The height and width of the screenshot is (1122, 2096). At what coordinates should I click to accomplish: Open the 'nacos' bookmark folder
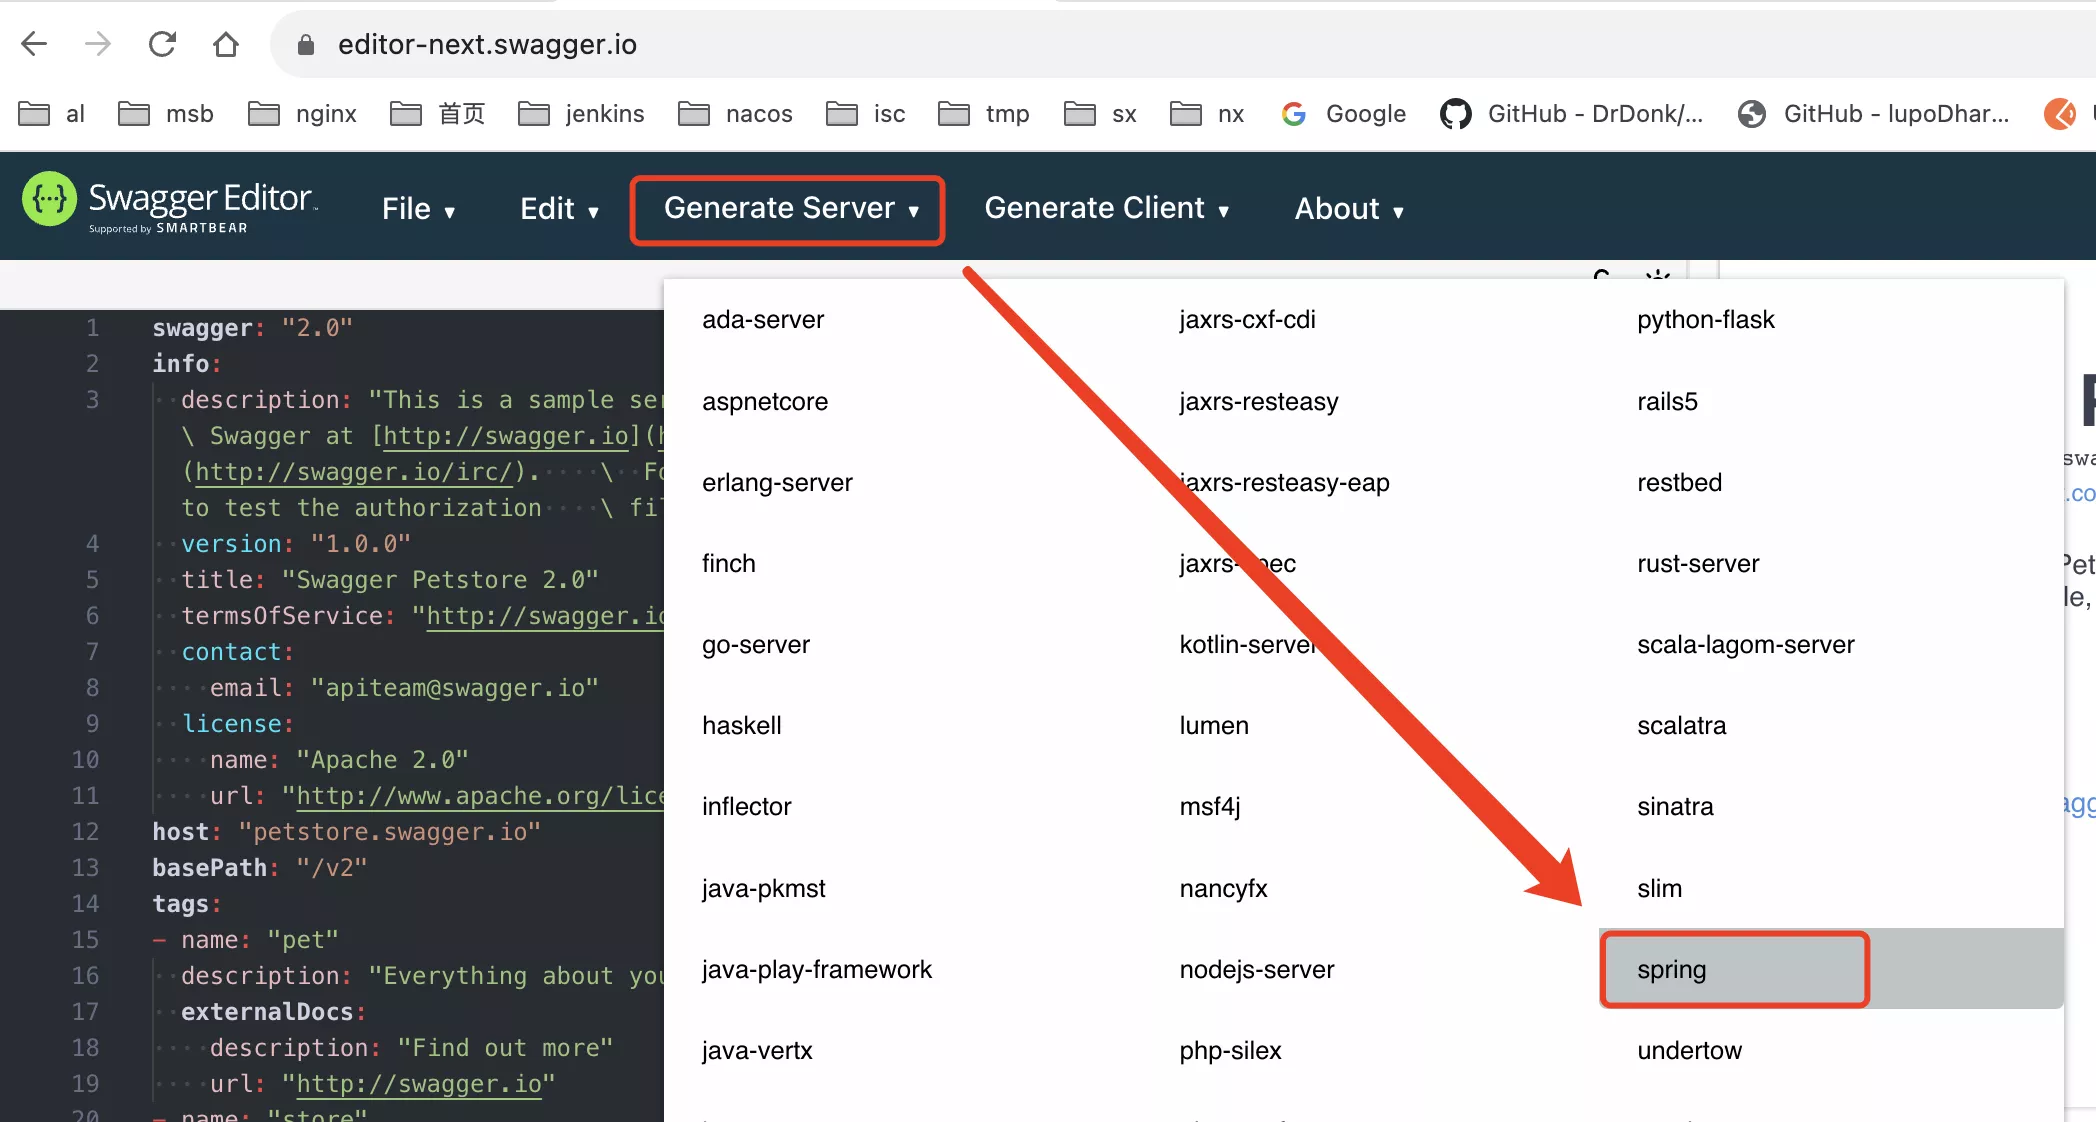pos(735,114)
